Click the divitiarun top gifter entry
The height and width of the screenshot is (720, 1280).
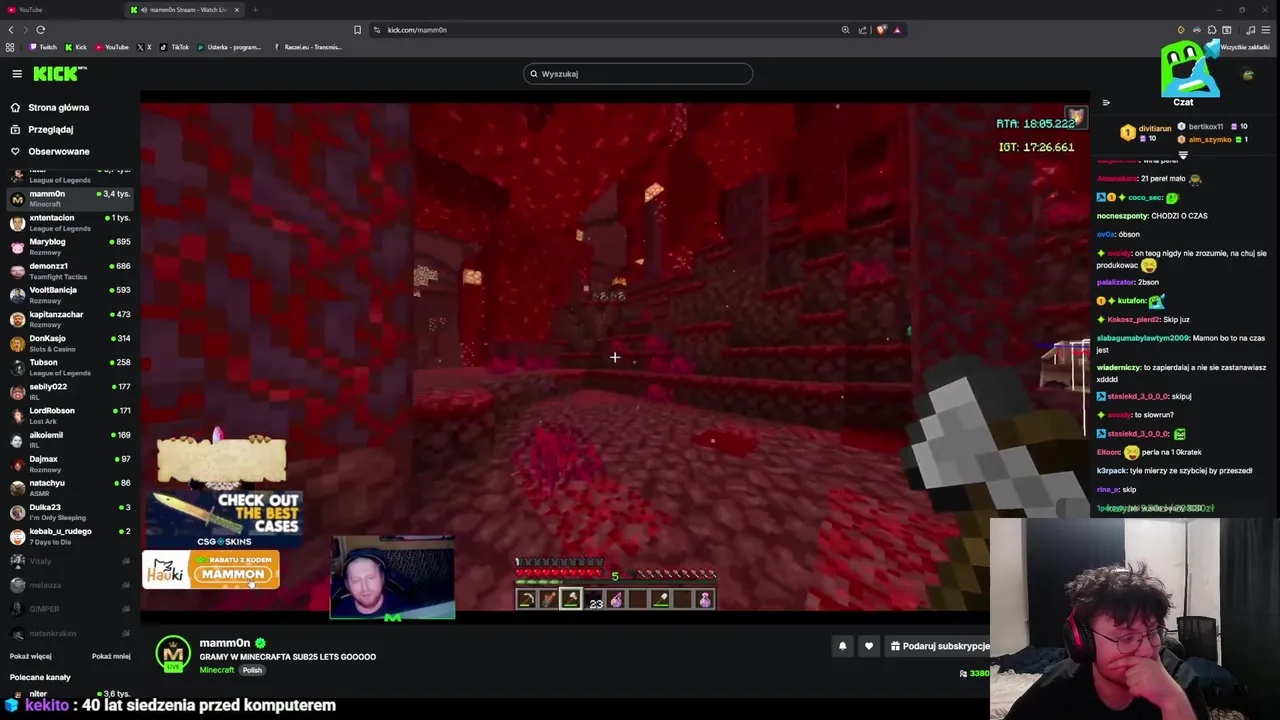coord(1145,133)
